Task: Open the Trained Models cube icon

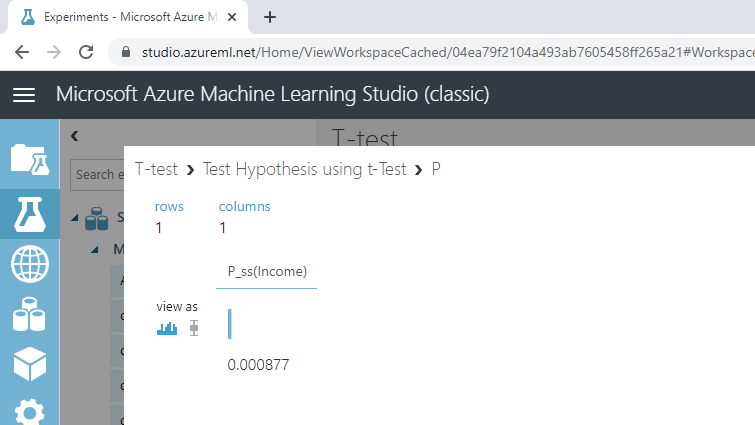Action: [x=30, y=364]
